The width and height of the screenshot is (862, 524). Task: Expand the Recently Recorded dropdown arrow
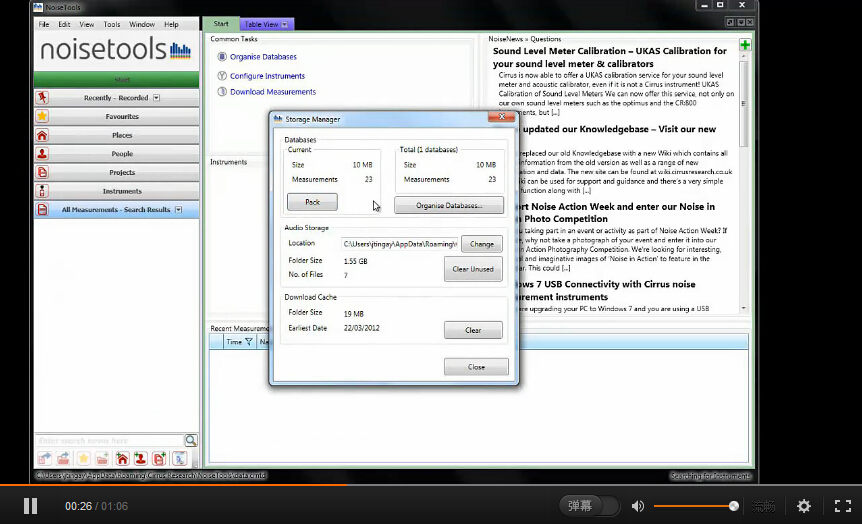click(x=157, y=98)
